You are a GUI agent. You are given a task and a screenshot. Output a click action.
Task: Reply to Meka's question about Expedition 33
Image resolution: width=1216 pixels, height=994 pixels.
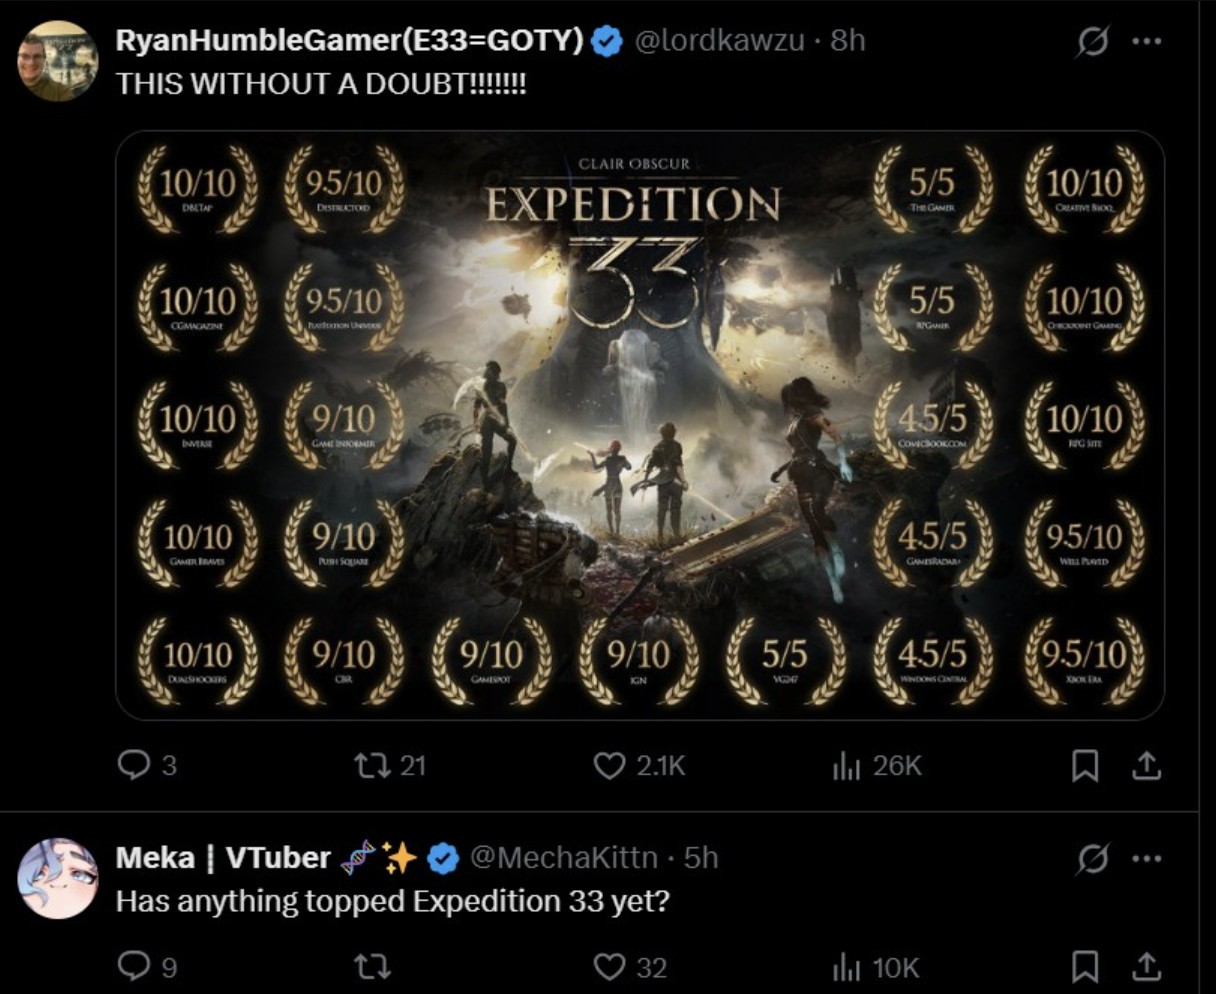tap(135, 967)
